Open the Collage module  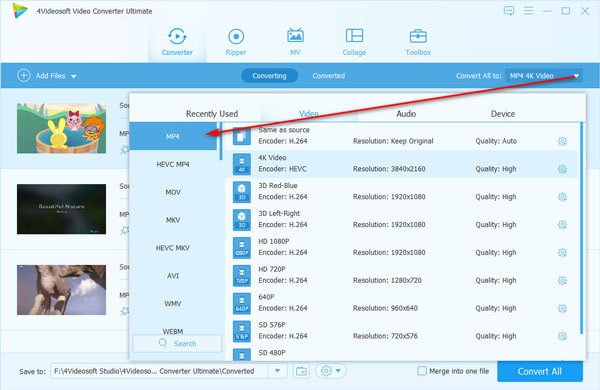[x=354, y=42]
